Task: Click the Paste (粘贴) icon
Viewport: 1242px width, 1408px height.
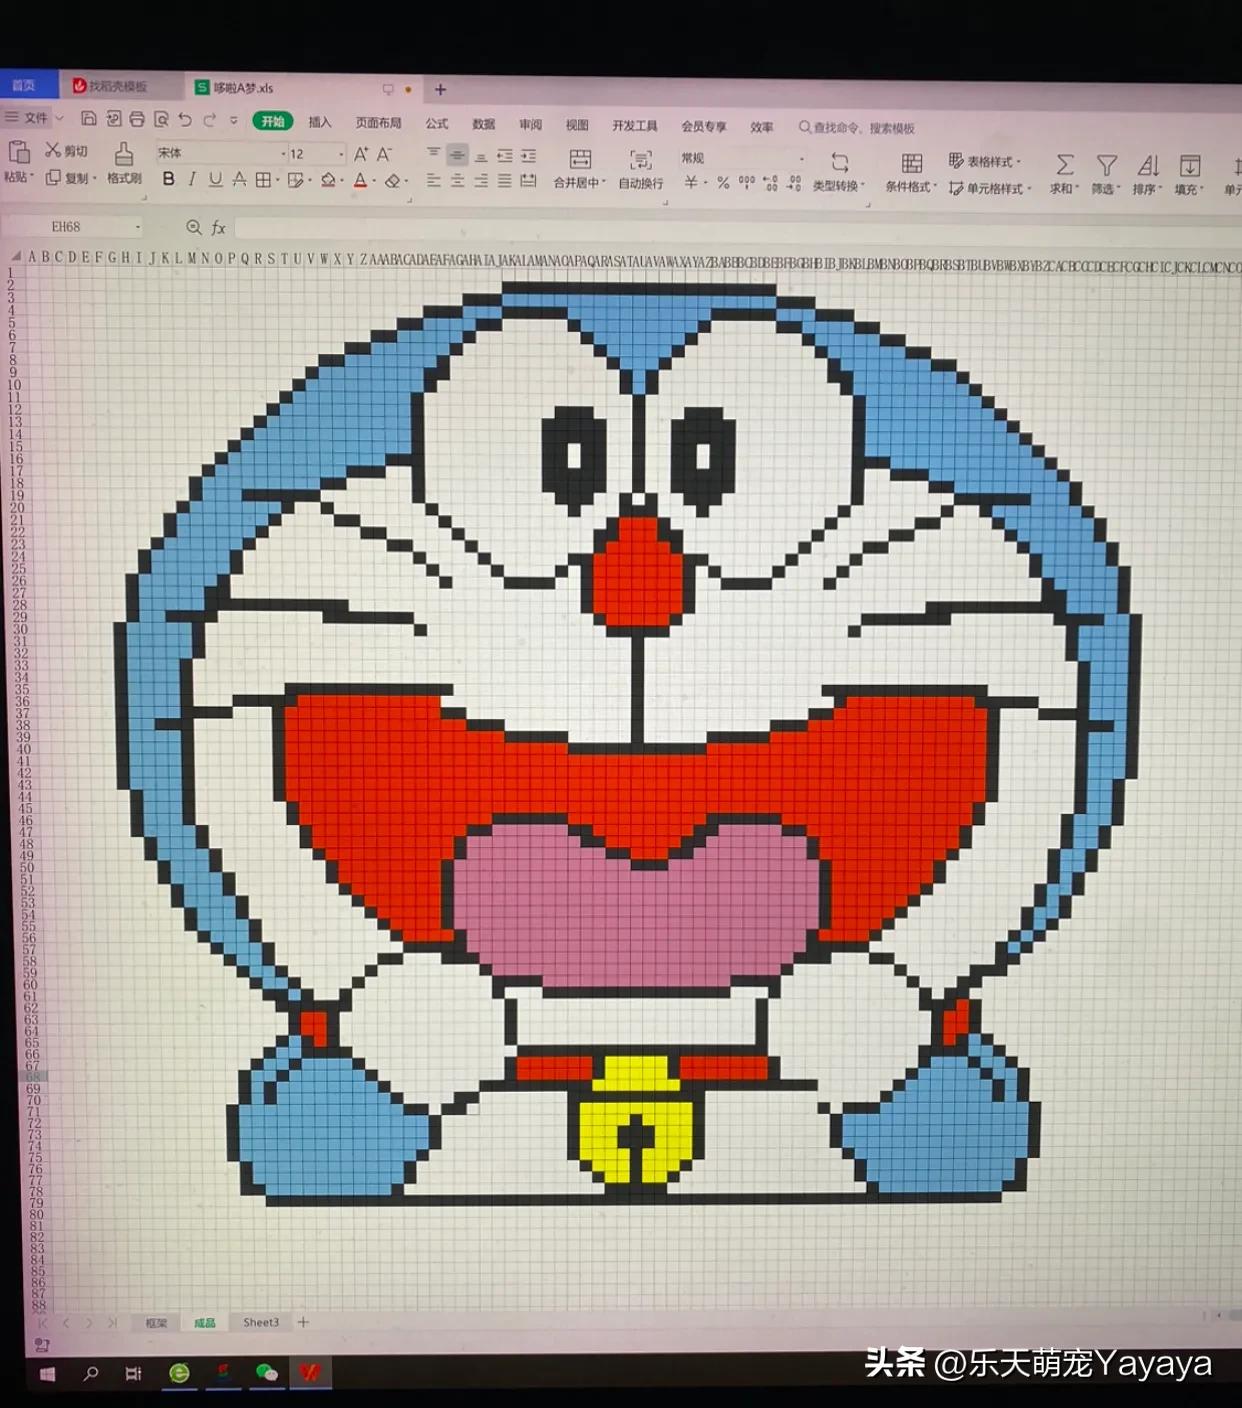Action: click(x=18, y=152)
